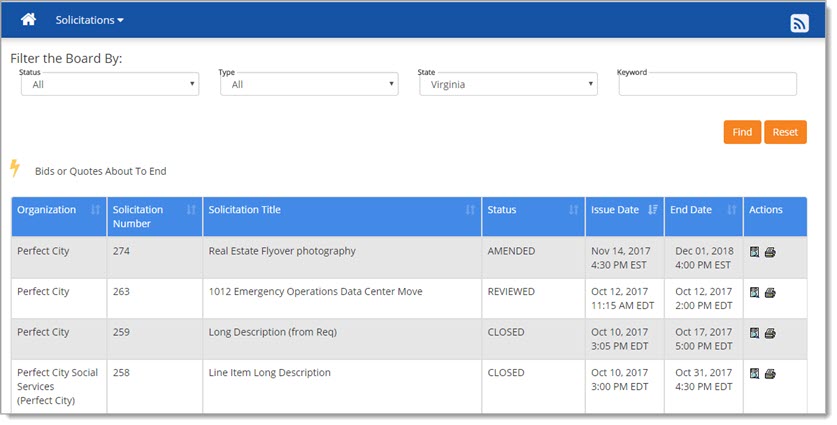Select '1012 Emergency Operations Data Center Move'

tap(315, 292)
